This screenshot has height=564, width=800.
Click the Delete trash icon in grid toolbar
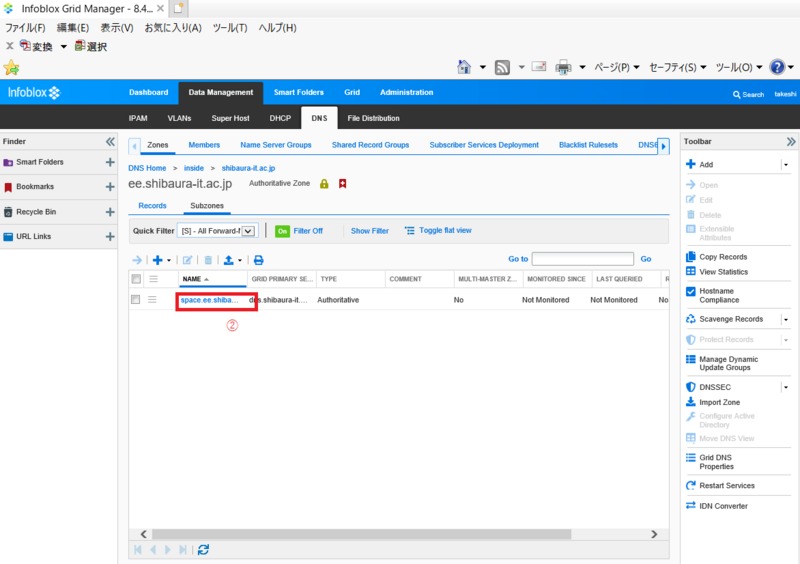[208, 260]
